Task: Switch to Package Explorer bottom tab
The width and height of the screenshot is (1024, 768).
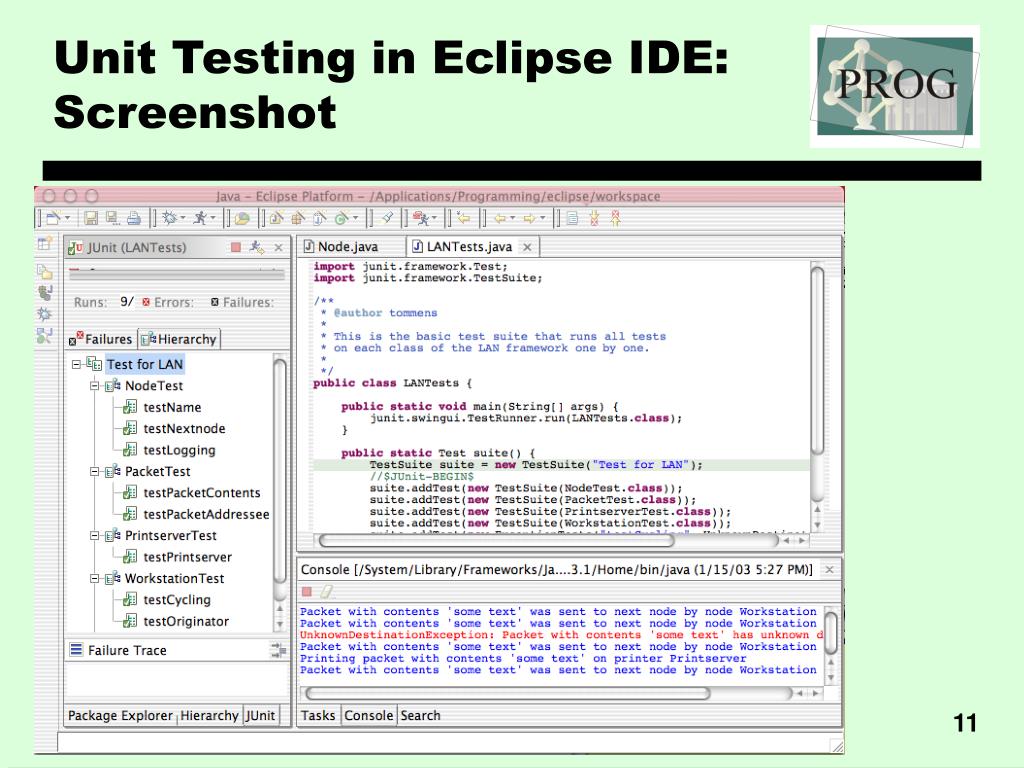Action: [120, 715]
